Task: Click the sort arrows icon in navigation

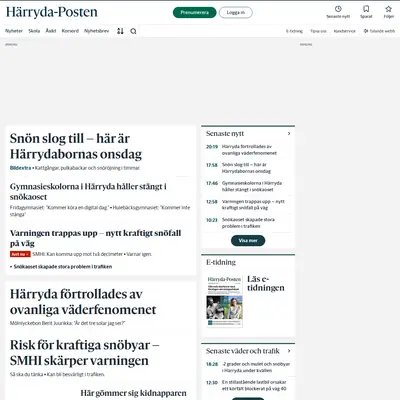Action: click(120, 31)
